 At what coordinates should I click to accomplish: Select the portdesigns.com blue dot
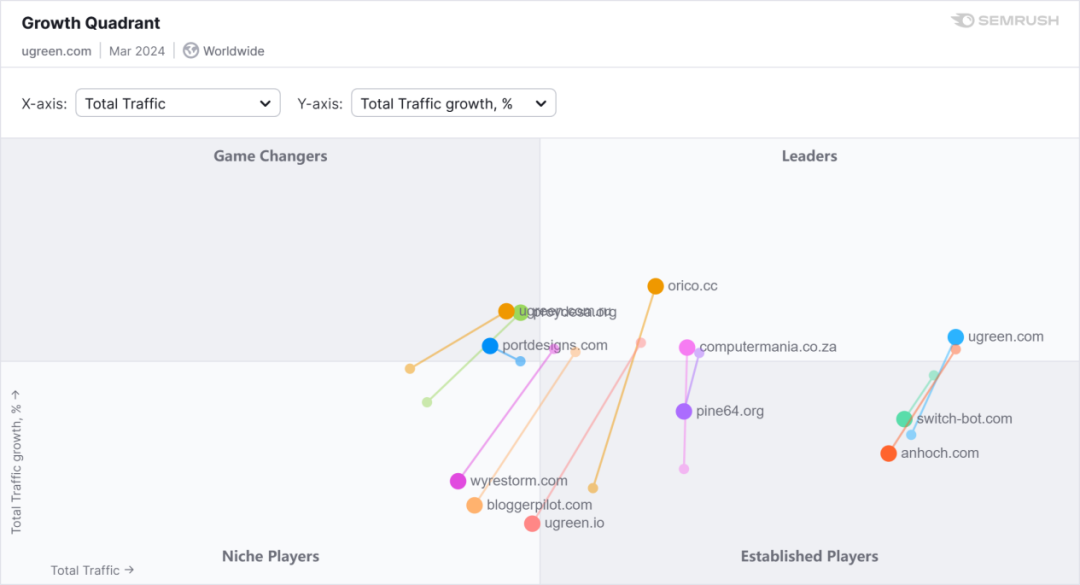point(490,346)
